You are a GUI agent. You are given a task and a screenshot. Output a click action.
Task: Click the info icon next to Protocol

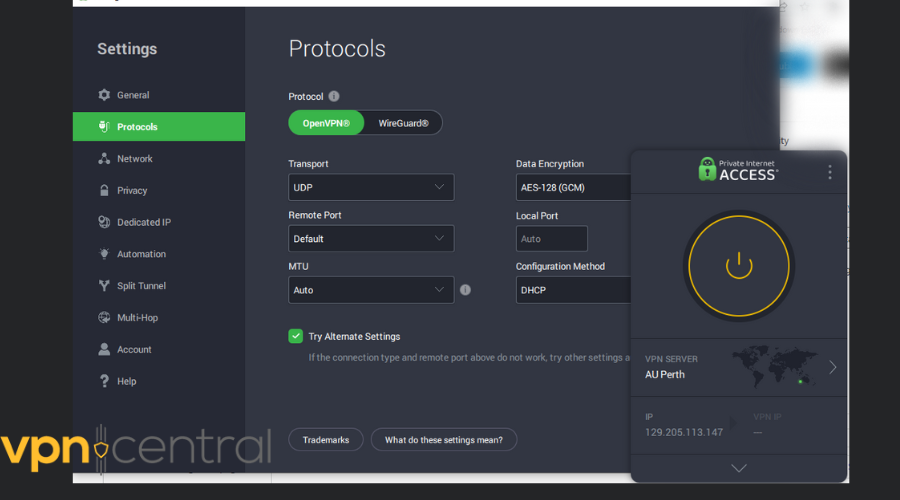(333, 96)
